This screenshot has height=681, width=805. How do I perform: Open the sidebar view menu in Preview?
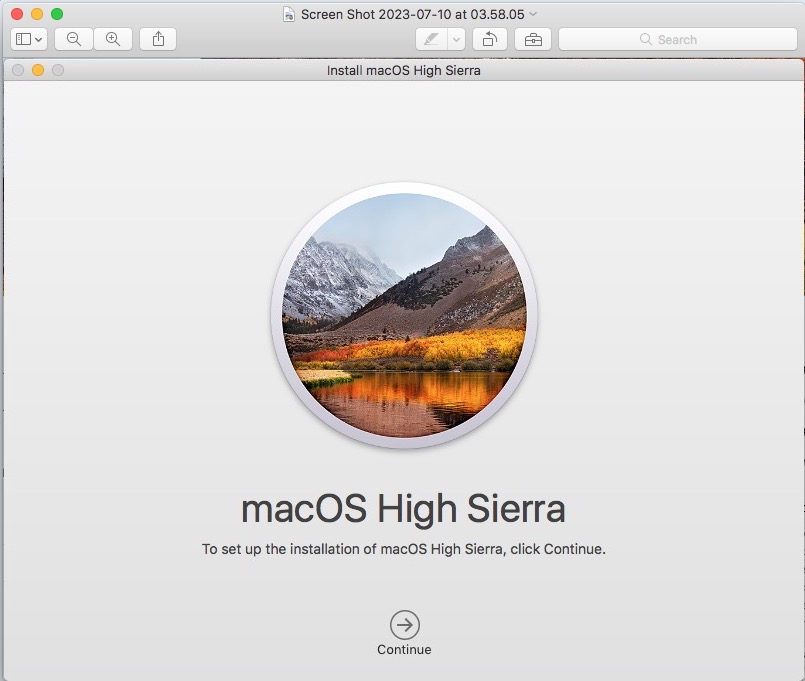29,39
